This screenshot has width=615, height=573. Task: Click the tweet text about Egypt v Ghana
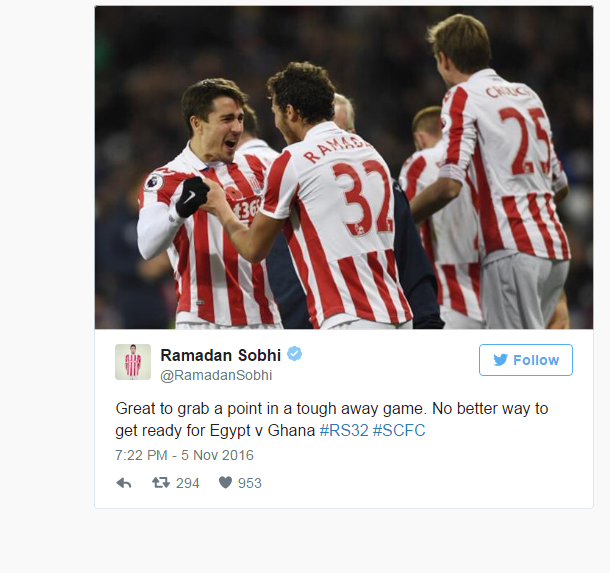pos(332,420)
